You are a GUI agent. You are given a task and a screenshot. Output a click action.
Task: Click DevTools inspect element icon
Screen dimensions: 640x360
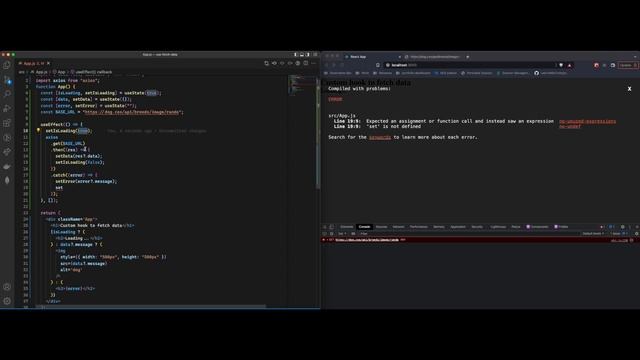click(325, 227)
